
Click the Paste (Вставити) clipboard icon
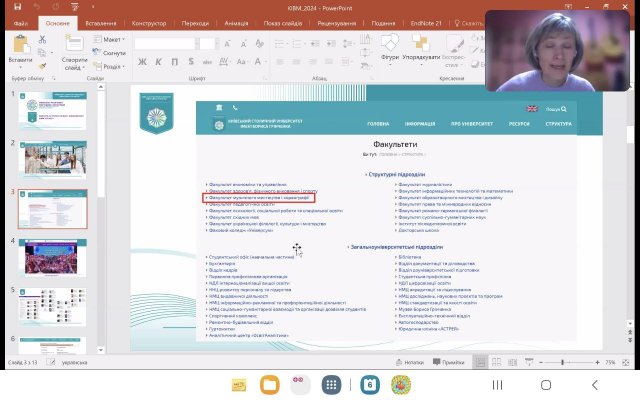19,47
